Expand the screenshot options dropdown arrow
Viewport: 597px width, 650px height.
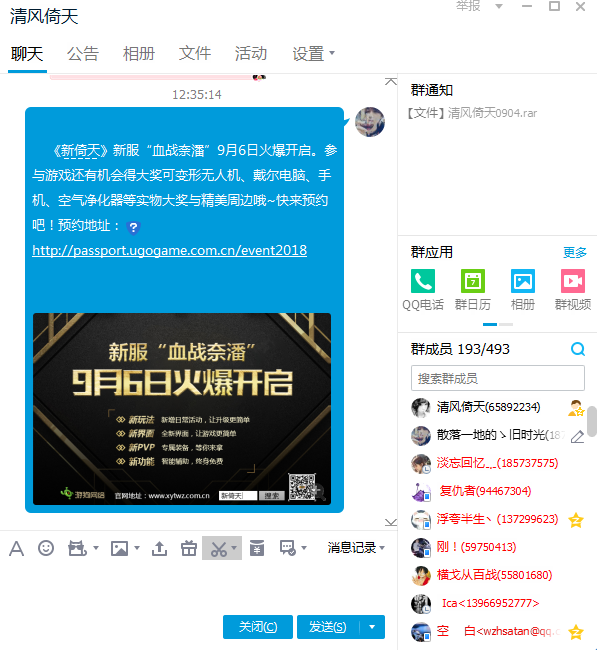point(234,548)
